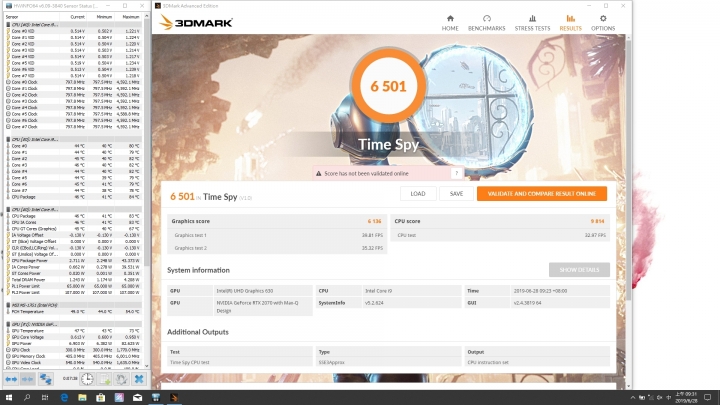Click the taskbar search magnifier icon
This screenshot has height=405, width=720.
27,398
